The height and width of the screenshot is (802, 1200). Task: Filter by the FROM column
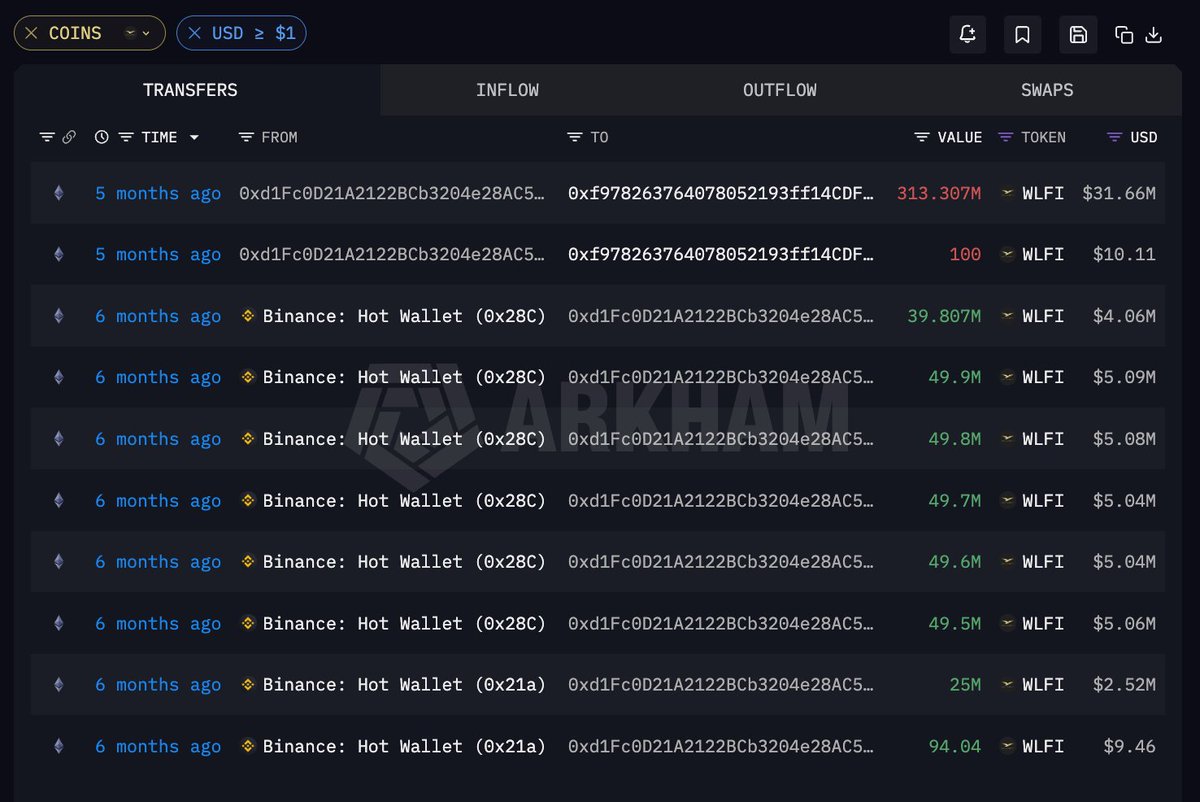point(246,137)
